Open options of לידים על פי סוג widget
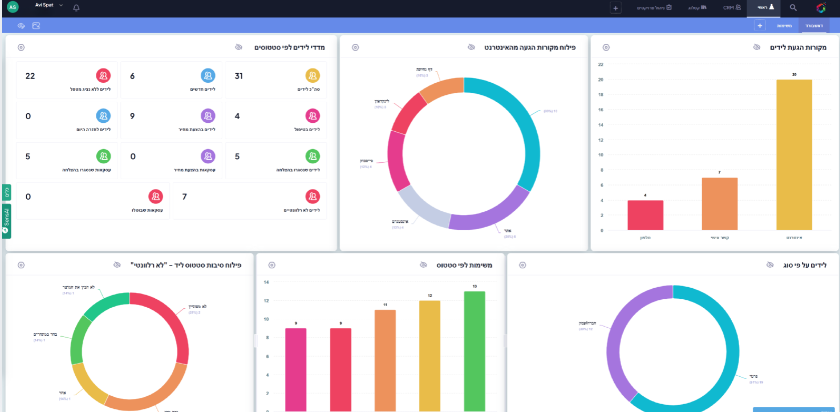The height and width of the screenshot is (412, 840). 522,265
